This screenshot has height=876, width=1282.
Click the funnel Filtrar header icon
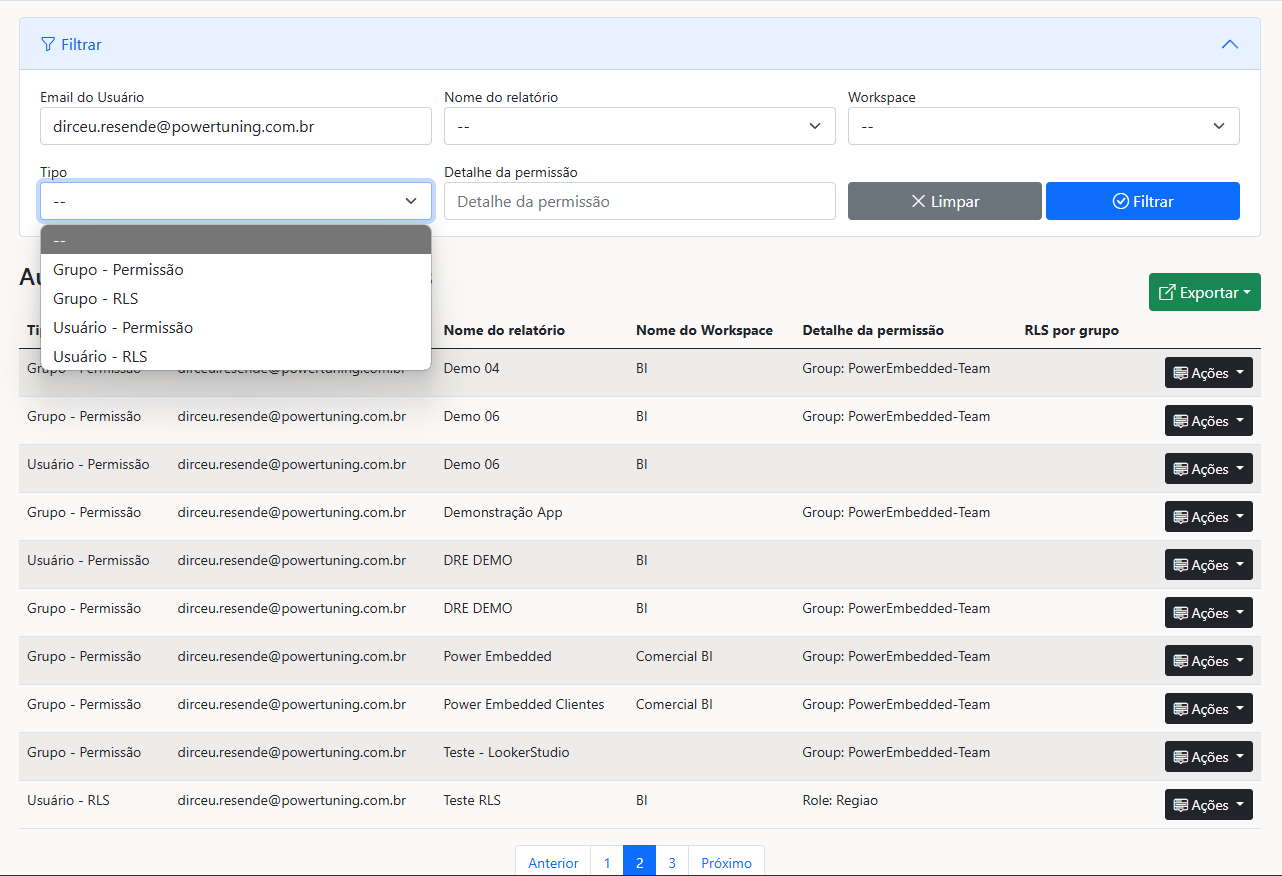pyautogui.click(x=48, y=44)
